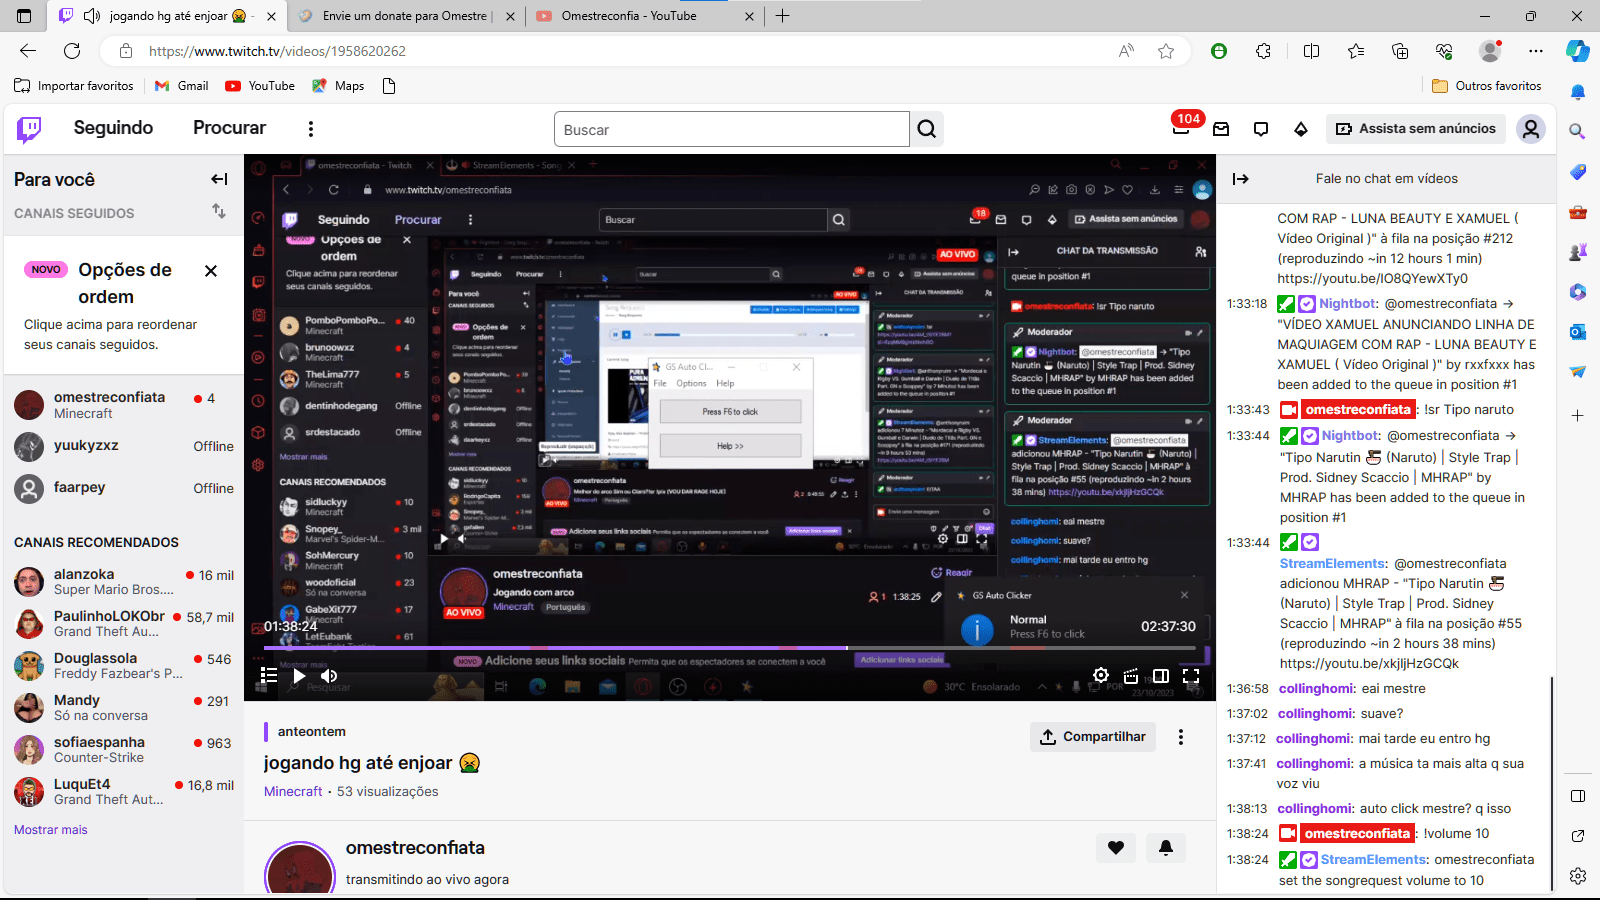The image size is (1600, 900).
Task: Close the Opções de ordem popup
Action: [x=211, y=271]
